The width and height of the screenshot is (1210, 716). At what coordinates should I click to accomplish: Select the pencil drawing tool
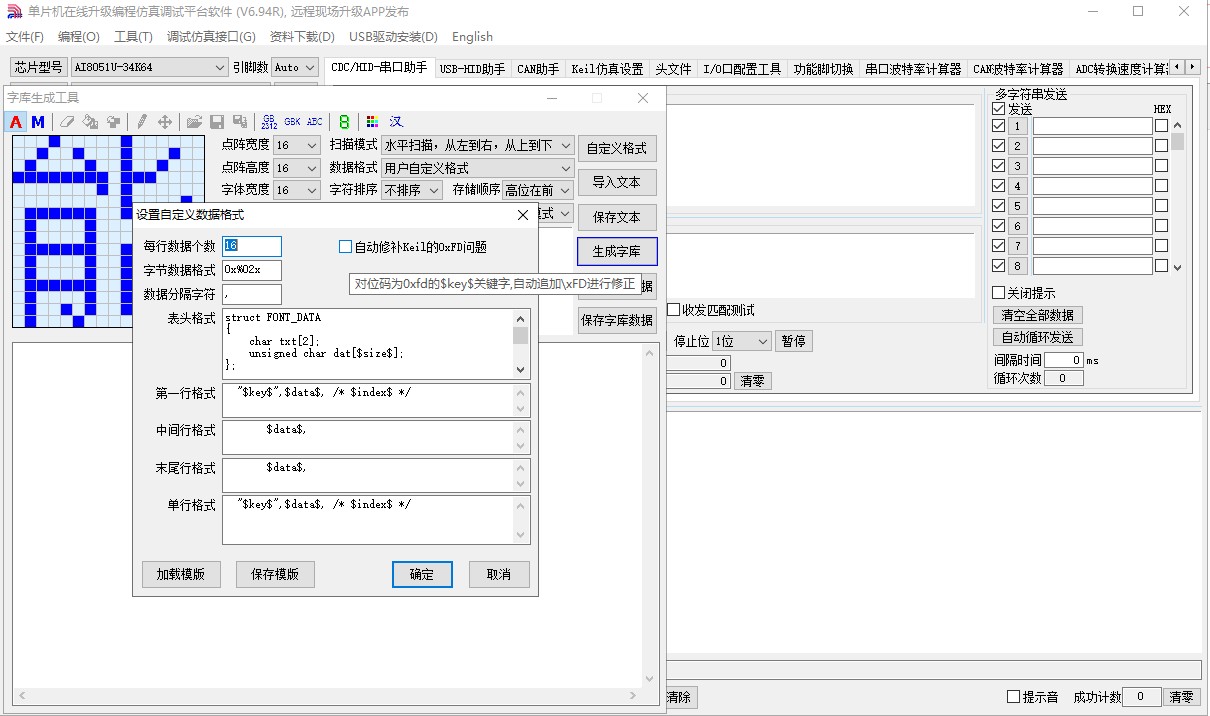[141, 122]
